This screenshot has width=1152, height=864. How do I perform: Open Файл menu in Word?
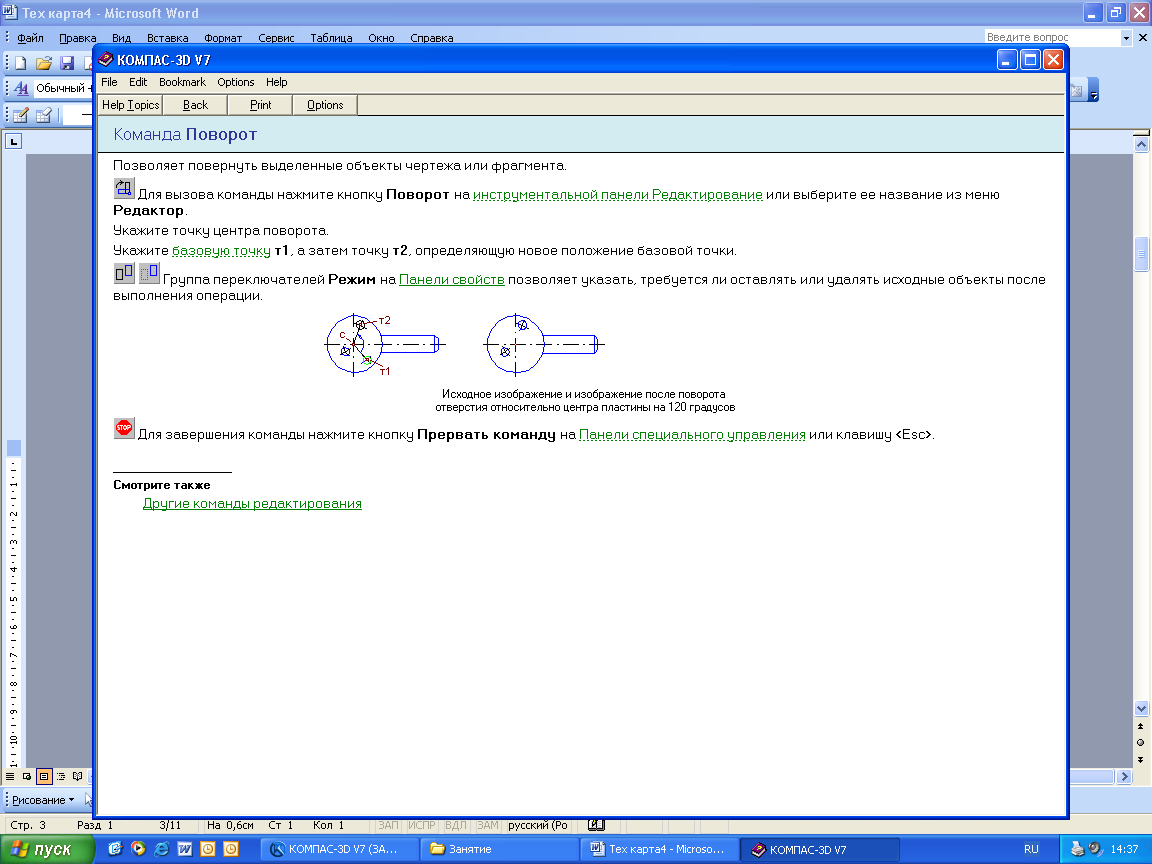coord(30,38)
